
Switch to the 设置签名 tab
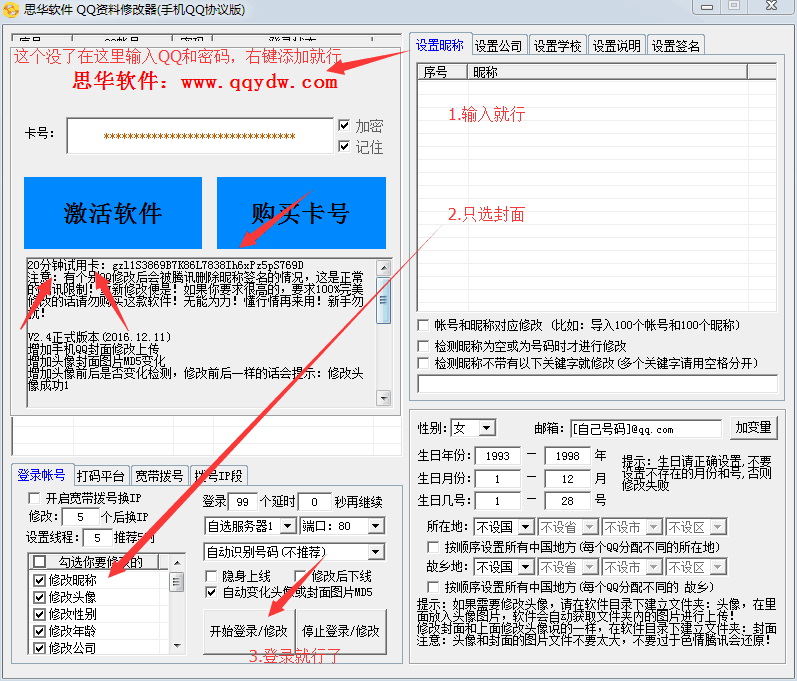pos(676,46)
